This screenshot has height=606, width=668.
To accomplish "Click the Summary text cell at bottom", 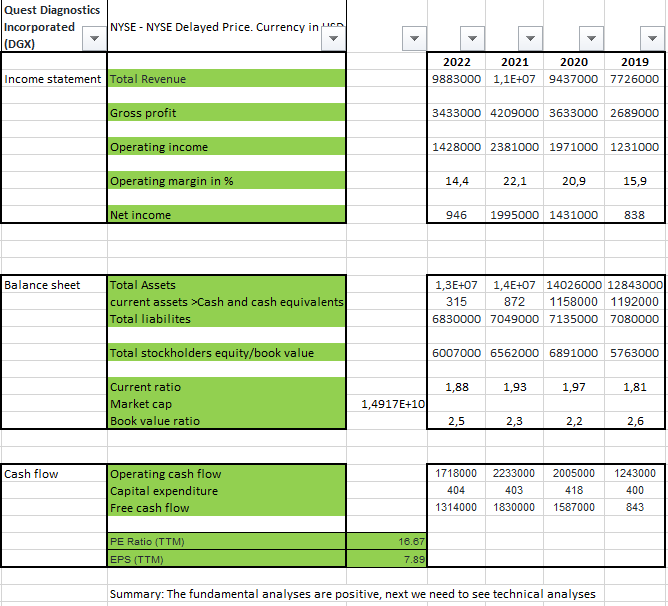I will [x=352, y=594].
